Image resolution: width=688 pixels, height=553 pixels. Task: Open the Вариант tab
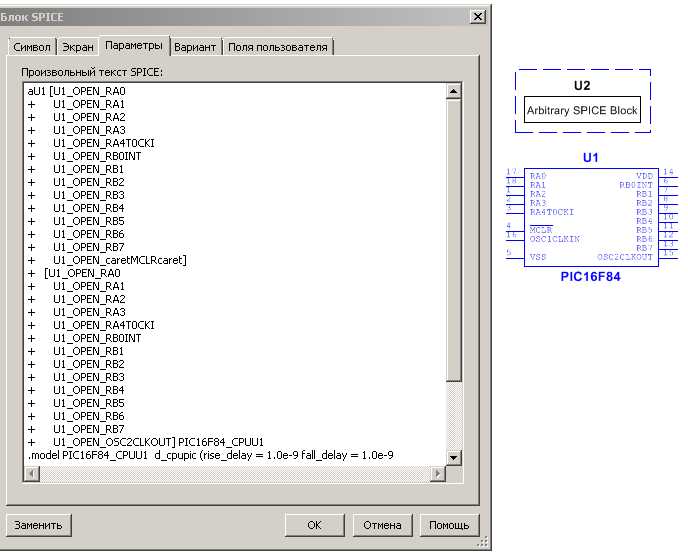pos(195,47)
